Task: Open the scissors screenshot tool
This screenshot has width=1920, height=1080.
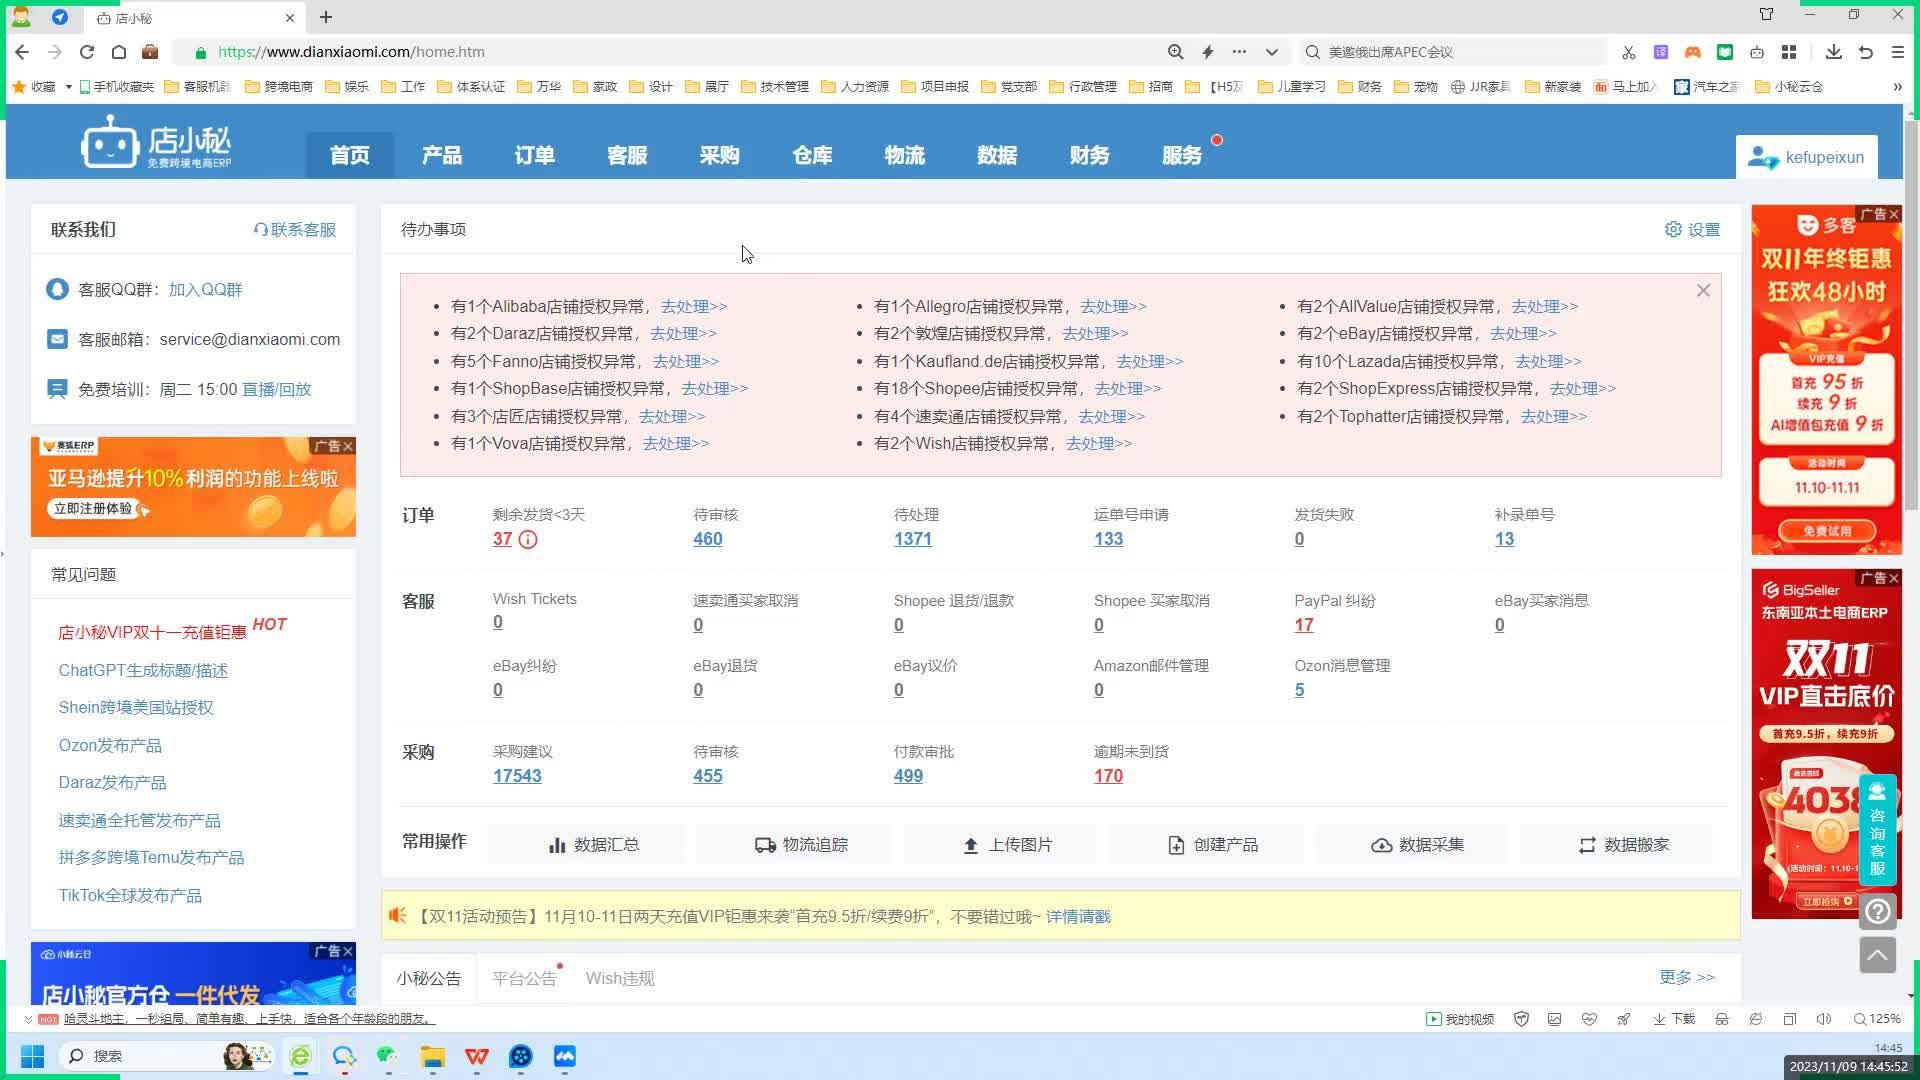Action: tap(1629, 52)
